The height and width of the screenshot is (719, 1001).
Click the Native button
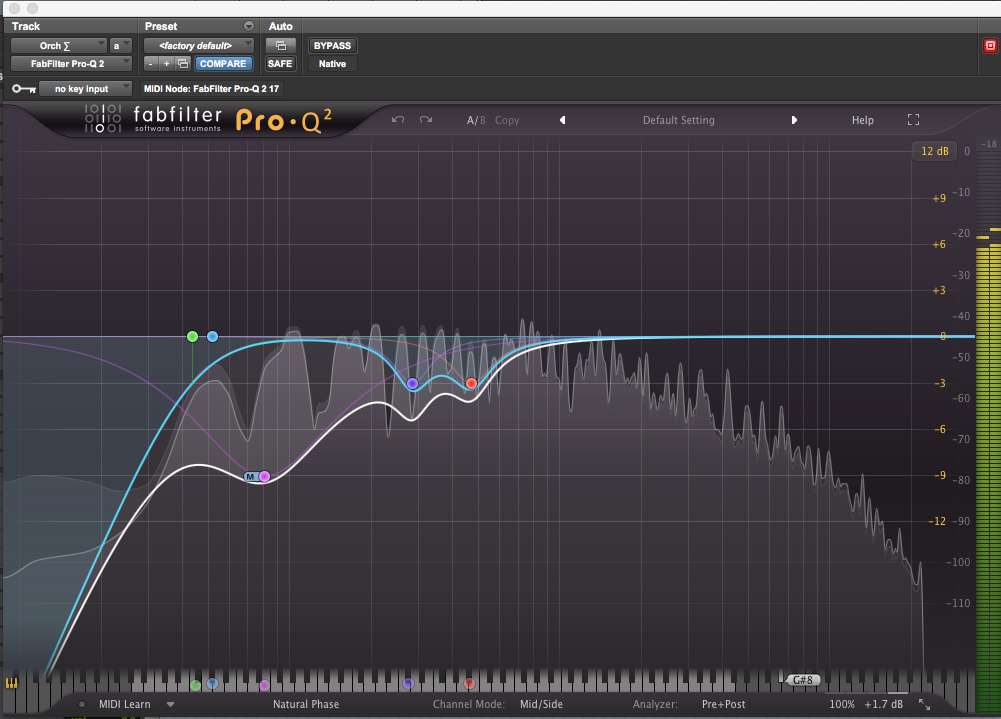(x=333, y=64)
